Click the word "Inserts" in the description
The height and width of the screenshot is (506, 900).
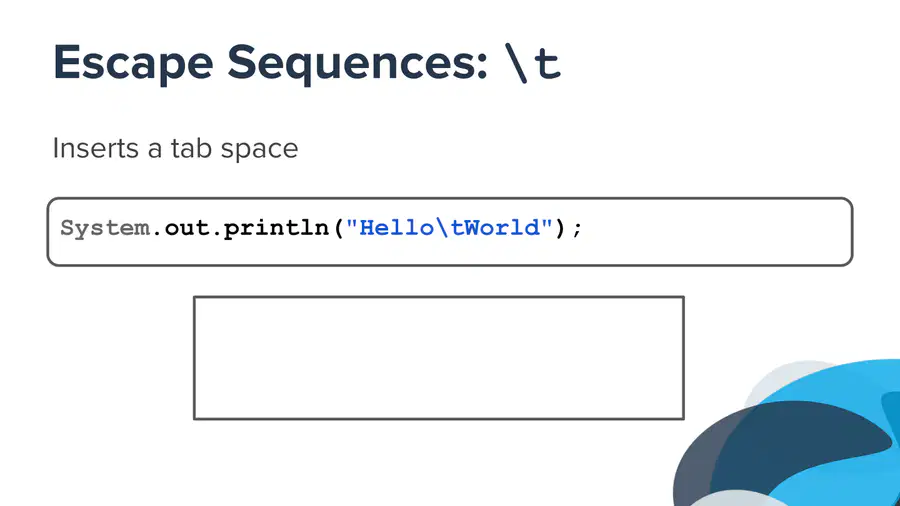96,148
